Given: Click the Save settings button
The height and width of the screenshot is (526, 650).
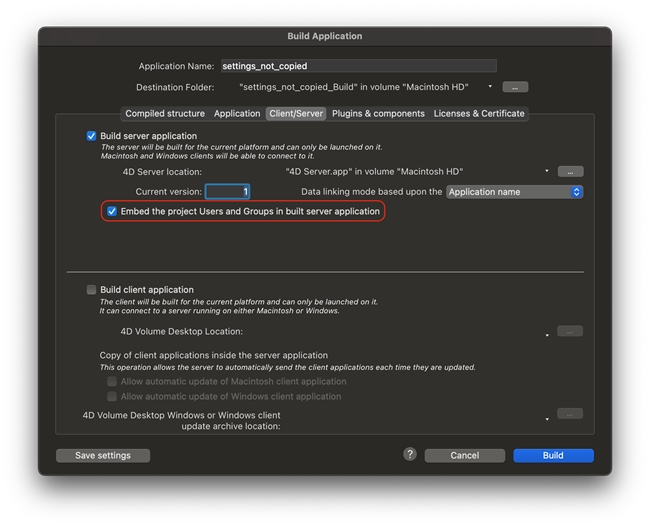Looking at the screenshot, I should pos(102,455).
